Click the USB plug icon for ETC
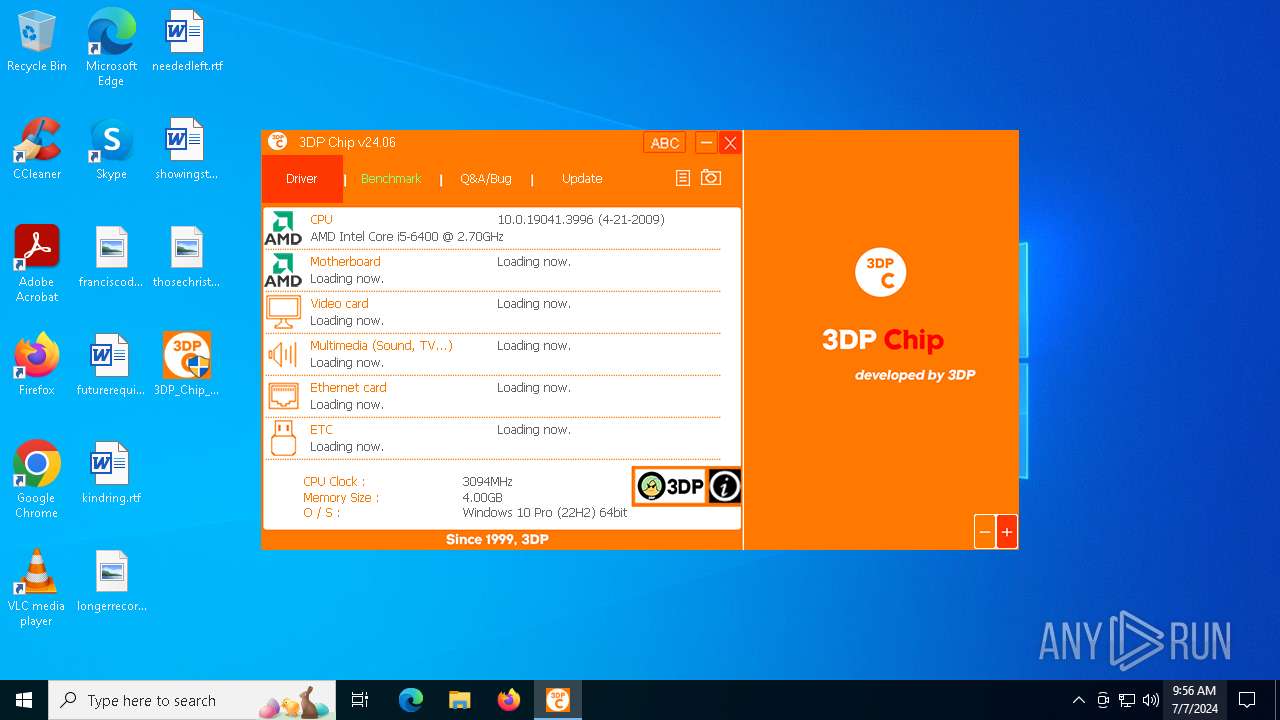 (x=283, y=438)
